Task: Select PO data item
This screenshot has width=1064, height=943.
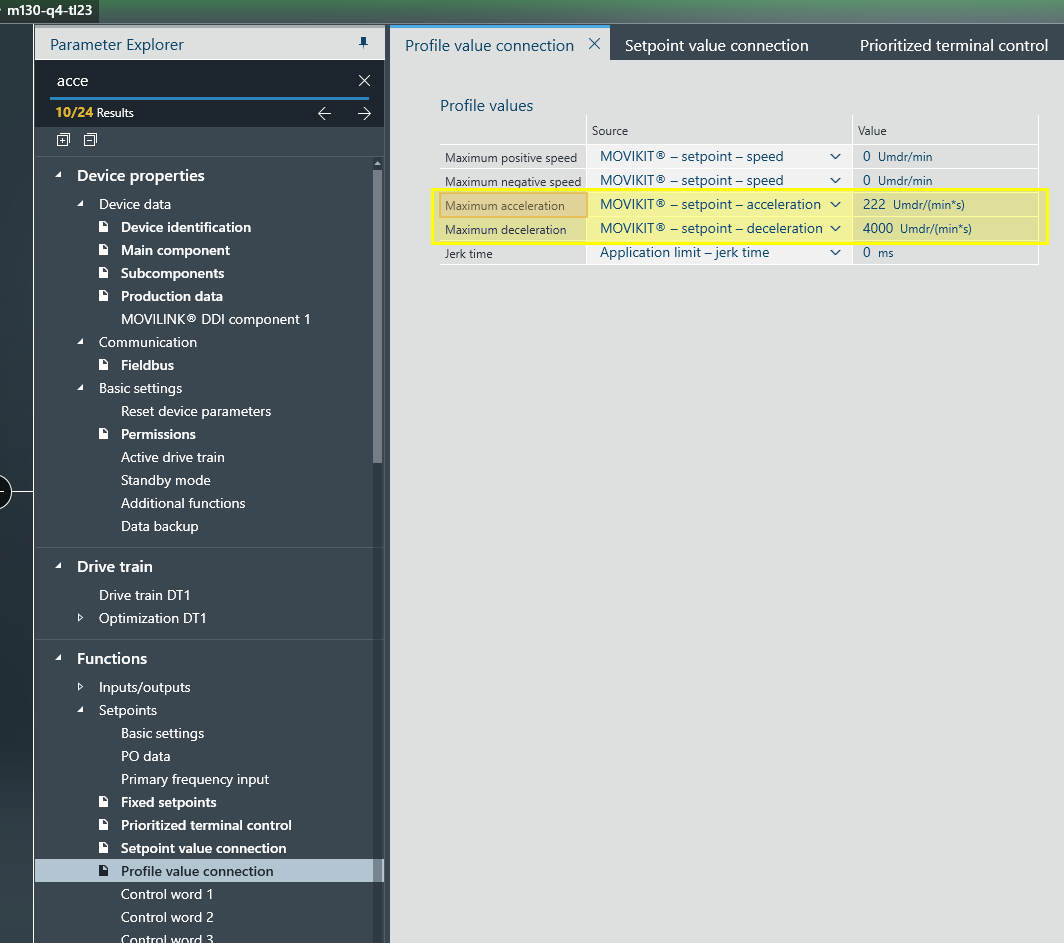Action: click(x=145, y=756)
